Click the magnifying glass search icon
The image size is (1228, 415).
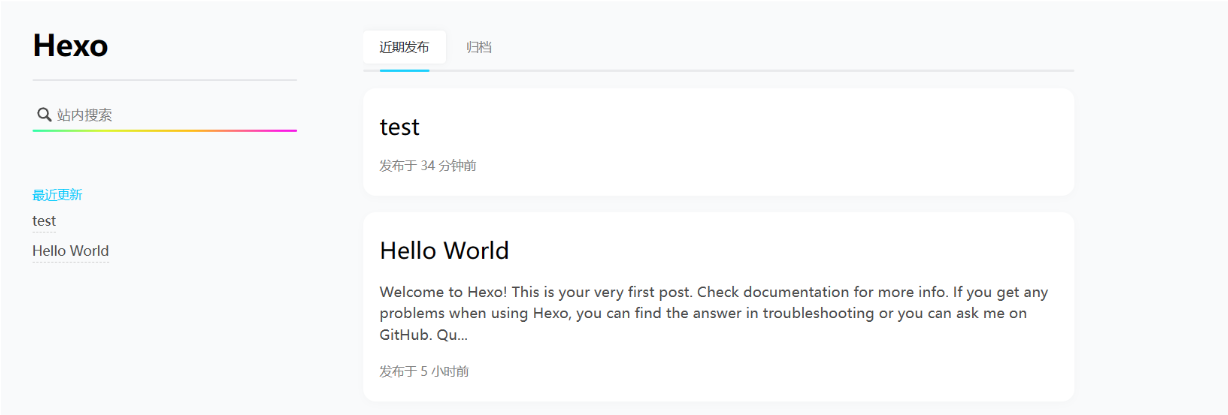coord(44,115)
